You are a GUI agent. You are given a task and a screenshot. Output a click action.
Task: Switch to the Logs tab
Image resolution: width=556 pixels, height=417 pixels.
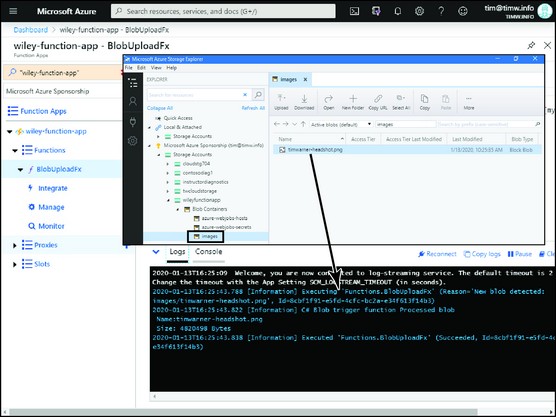tap(177, 252)
